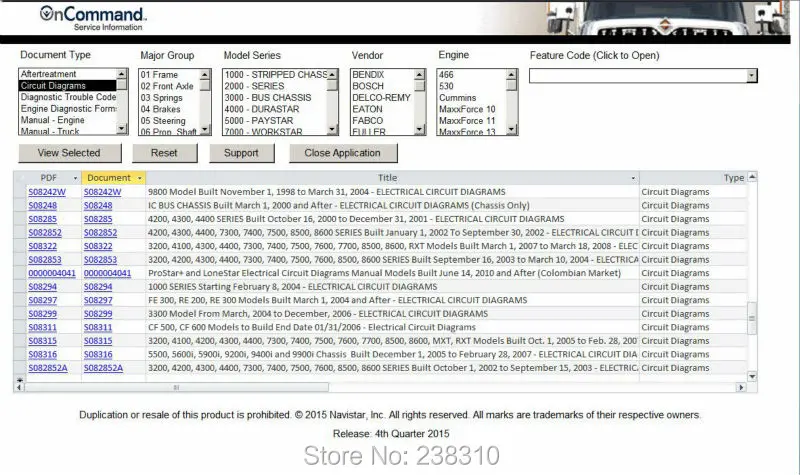Select BENDIX in Vendor list
Screen dimensions: 800x475
[383, 74]
